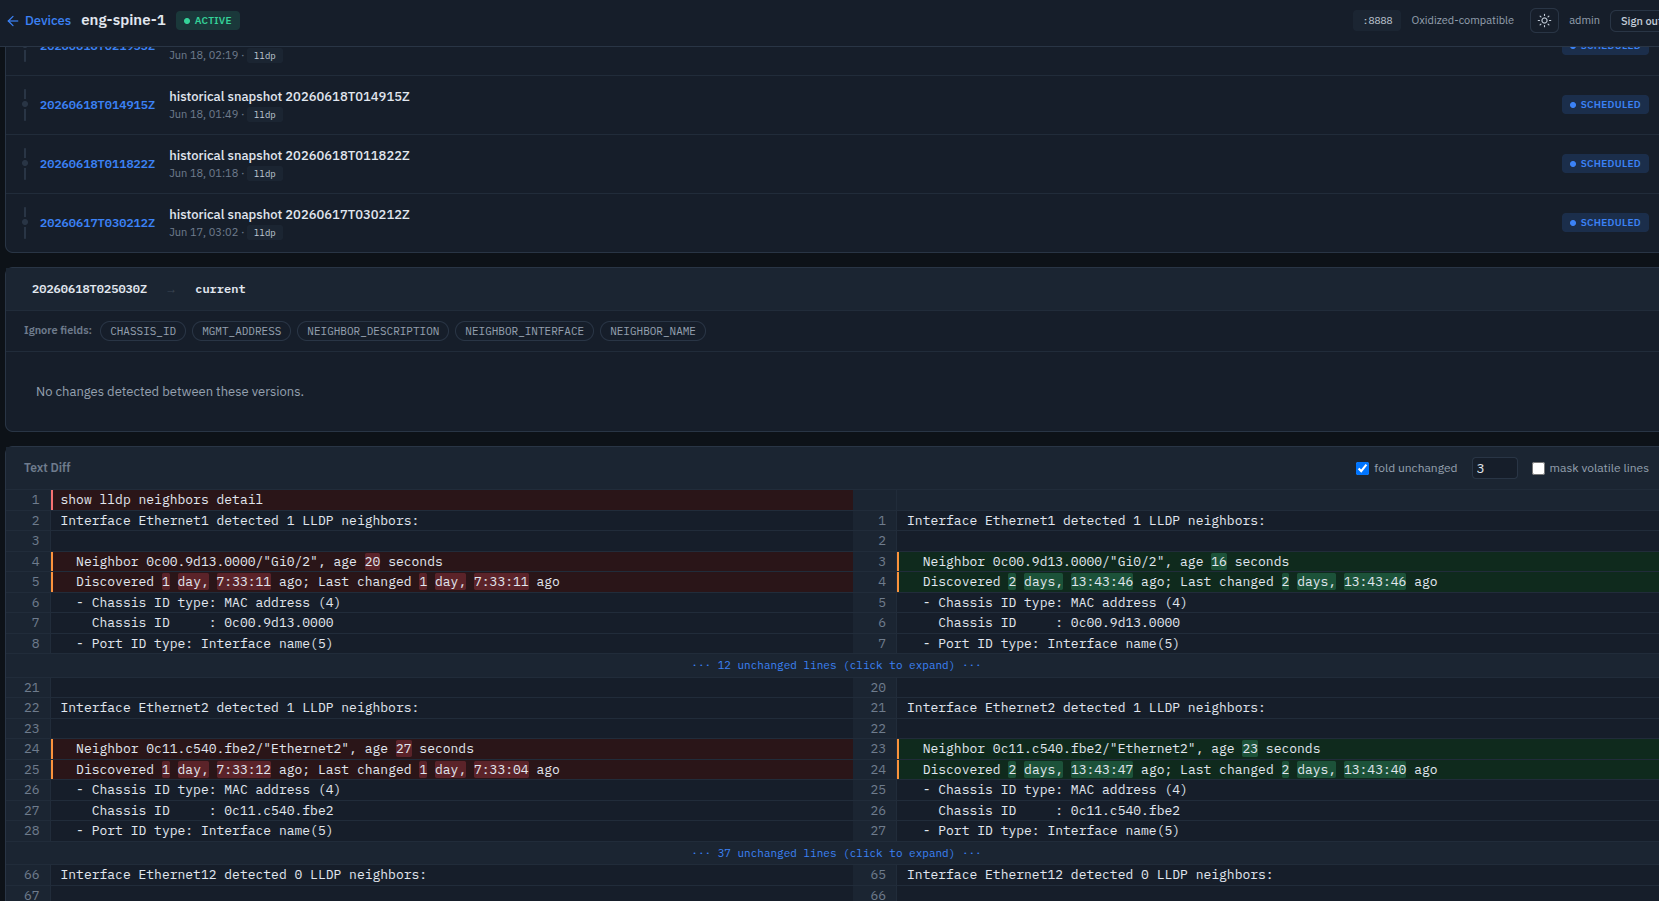
Task: Select title 'historical snapshot 20260618T011822Z'
Action: pos(289,156)
